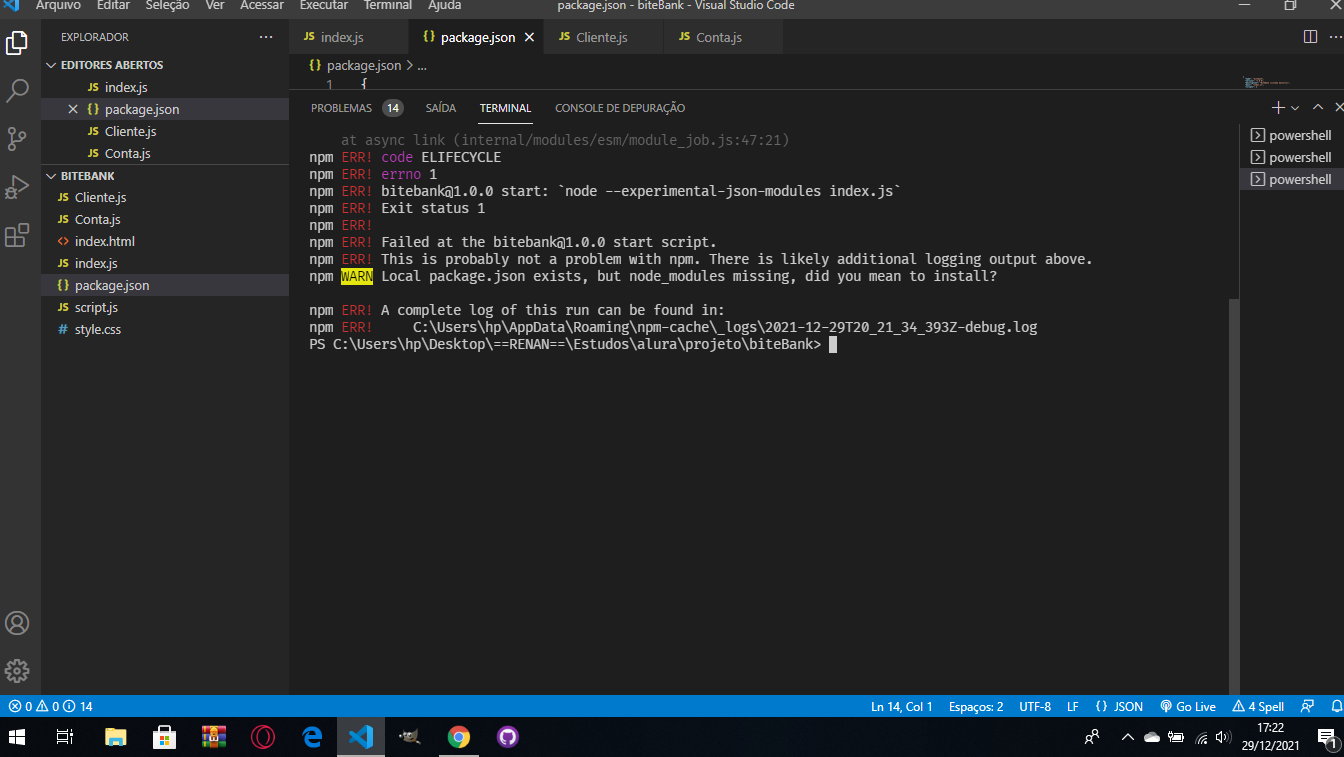
Task: Open notifications bell in status bar
Action: [1336, 706]
